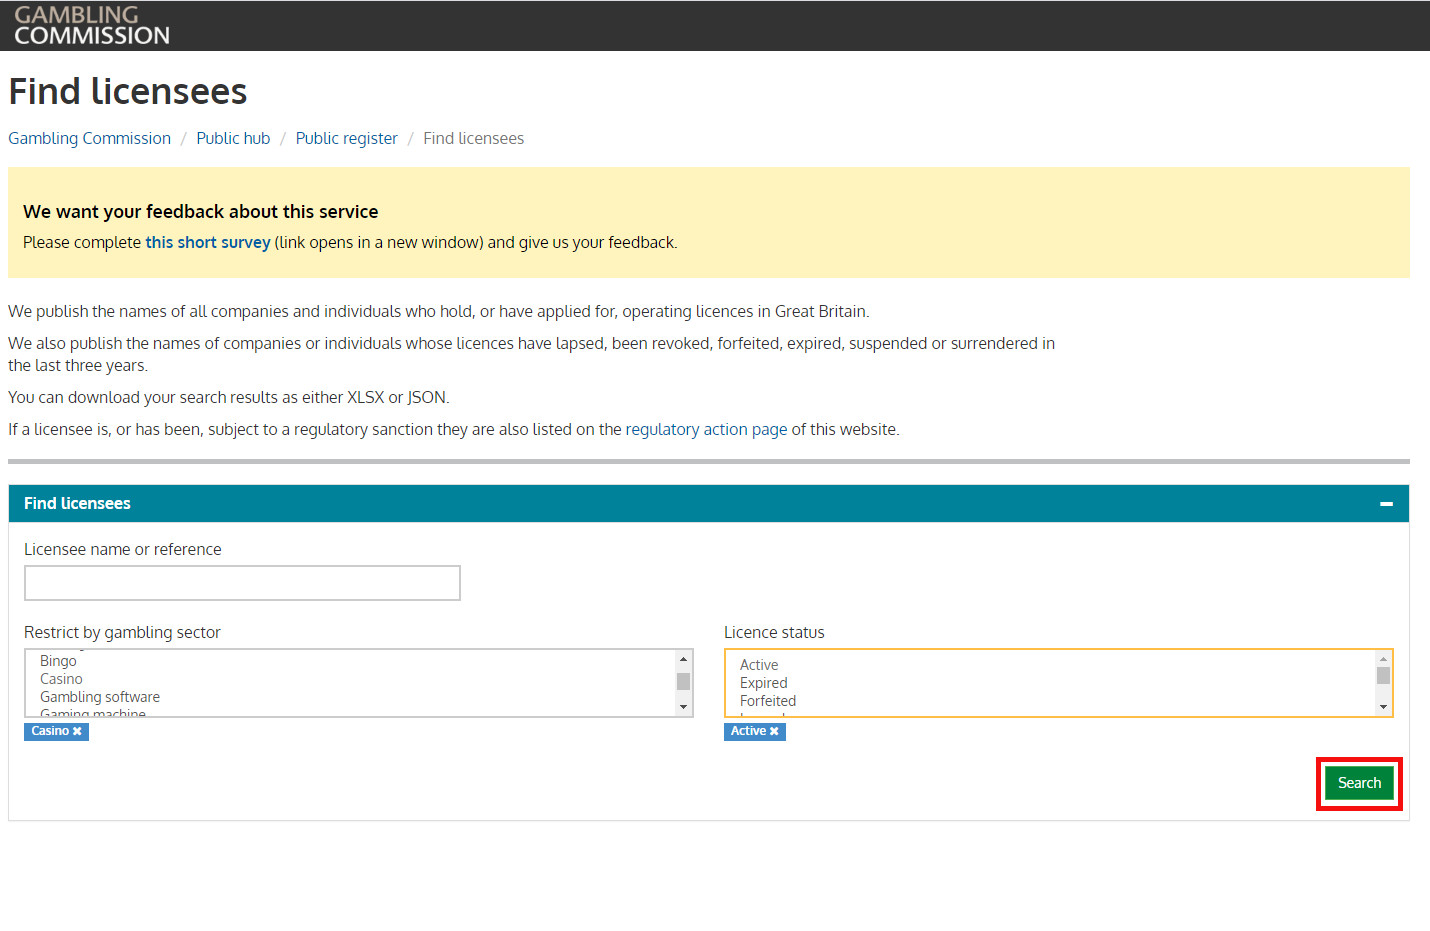Click gambling sector list scroll-up arrow
Image resolution: width=1430 pixels, height=931 pixels.
(684, 659)
